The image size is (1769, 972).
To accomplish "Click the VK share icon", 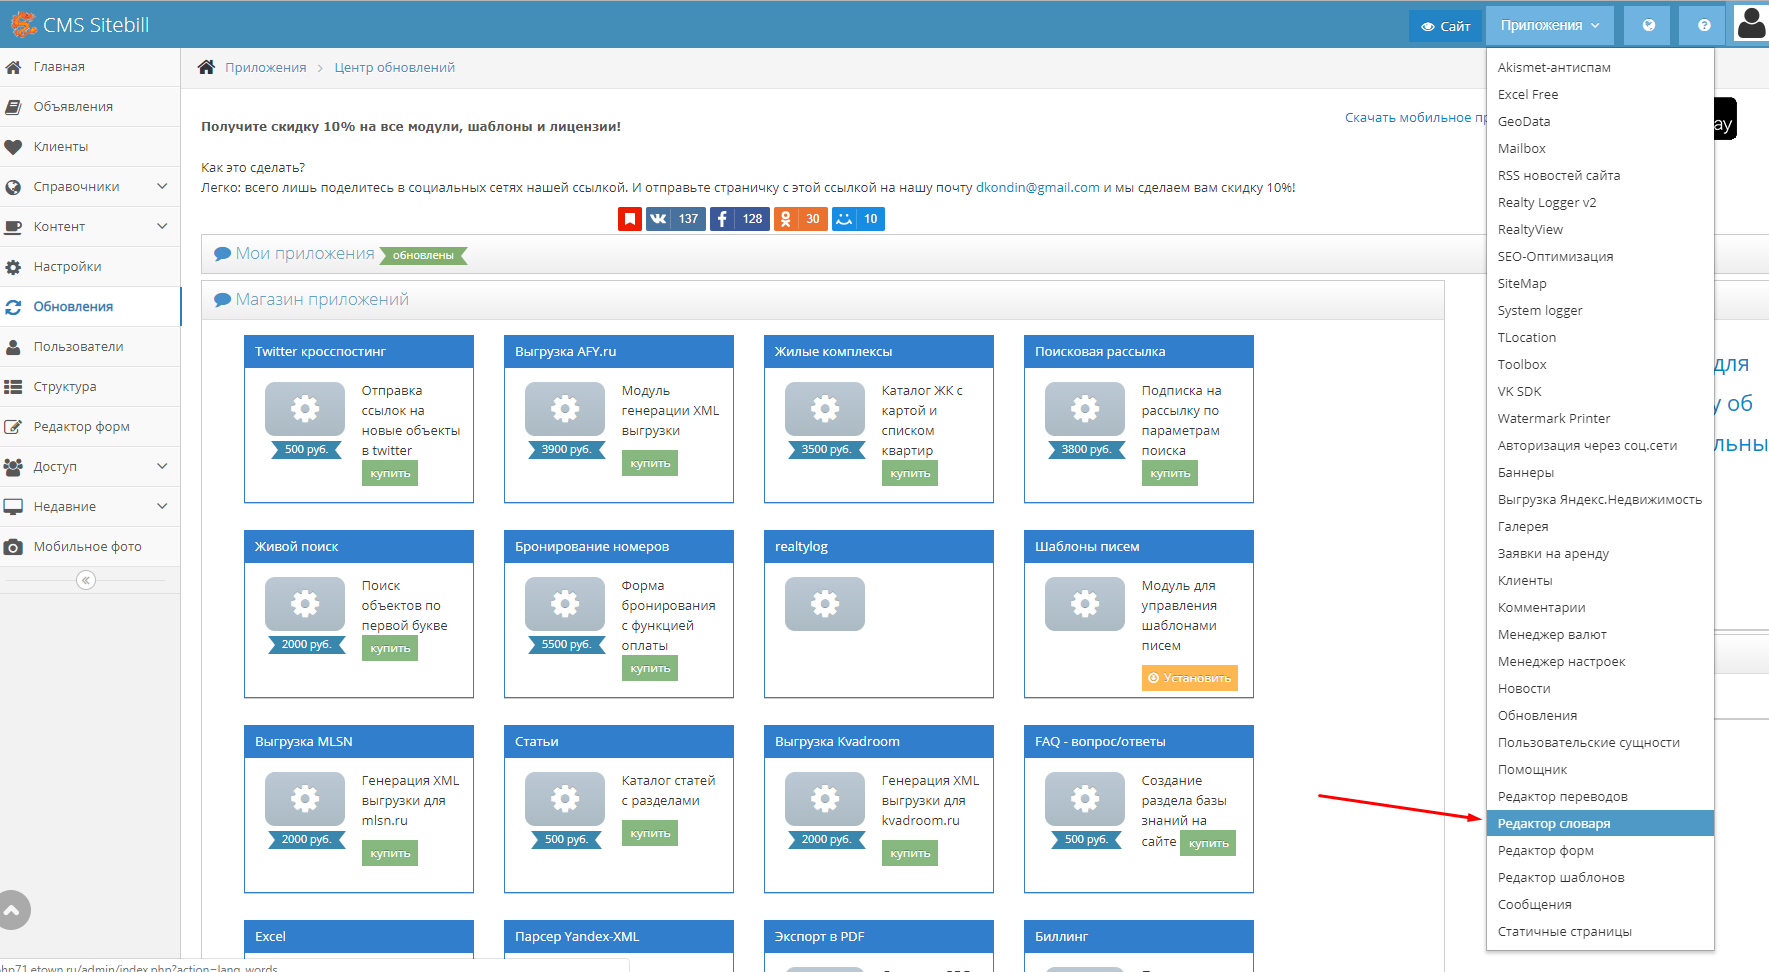I will coord(658,219).
